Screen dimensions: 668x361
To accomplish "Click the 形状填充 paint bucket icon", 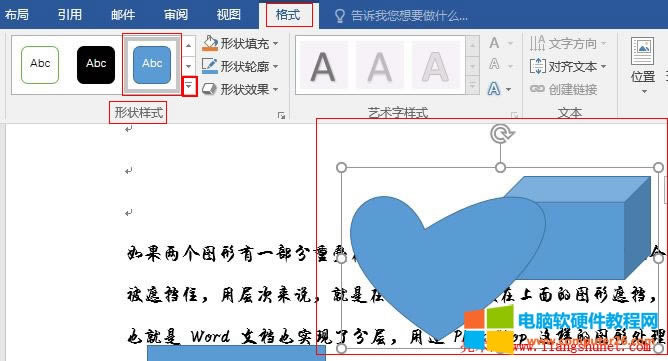I will pos(210,43).
